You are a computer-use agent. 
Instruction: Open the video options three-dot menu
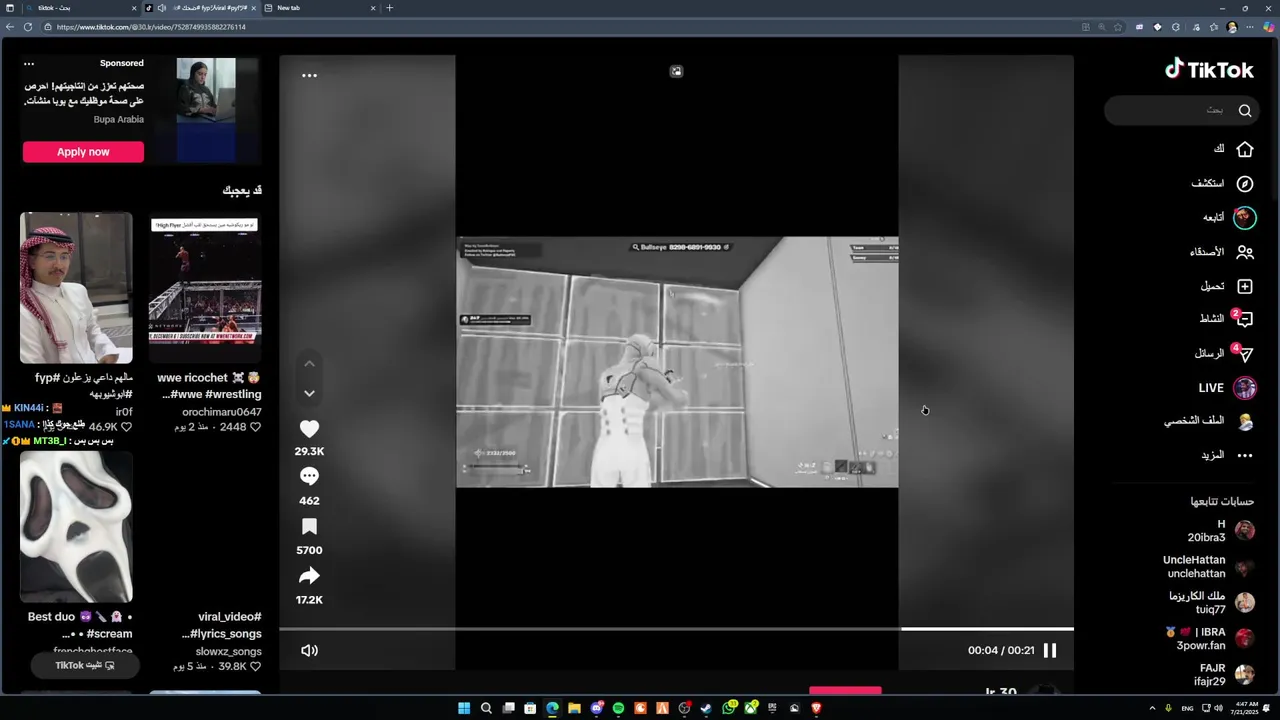(309, 75)
